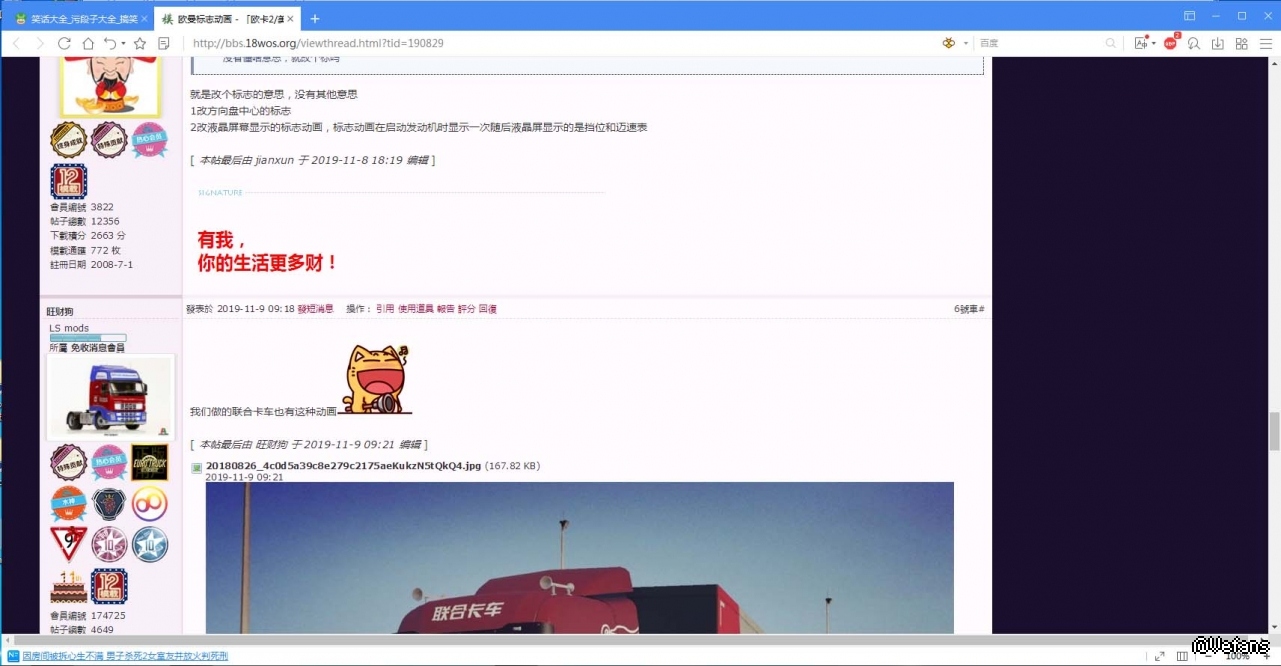Click 引用 to quote the post
1281x666 pixels.
tap(385, 309)
